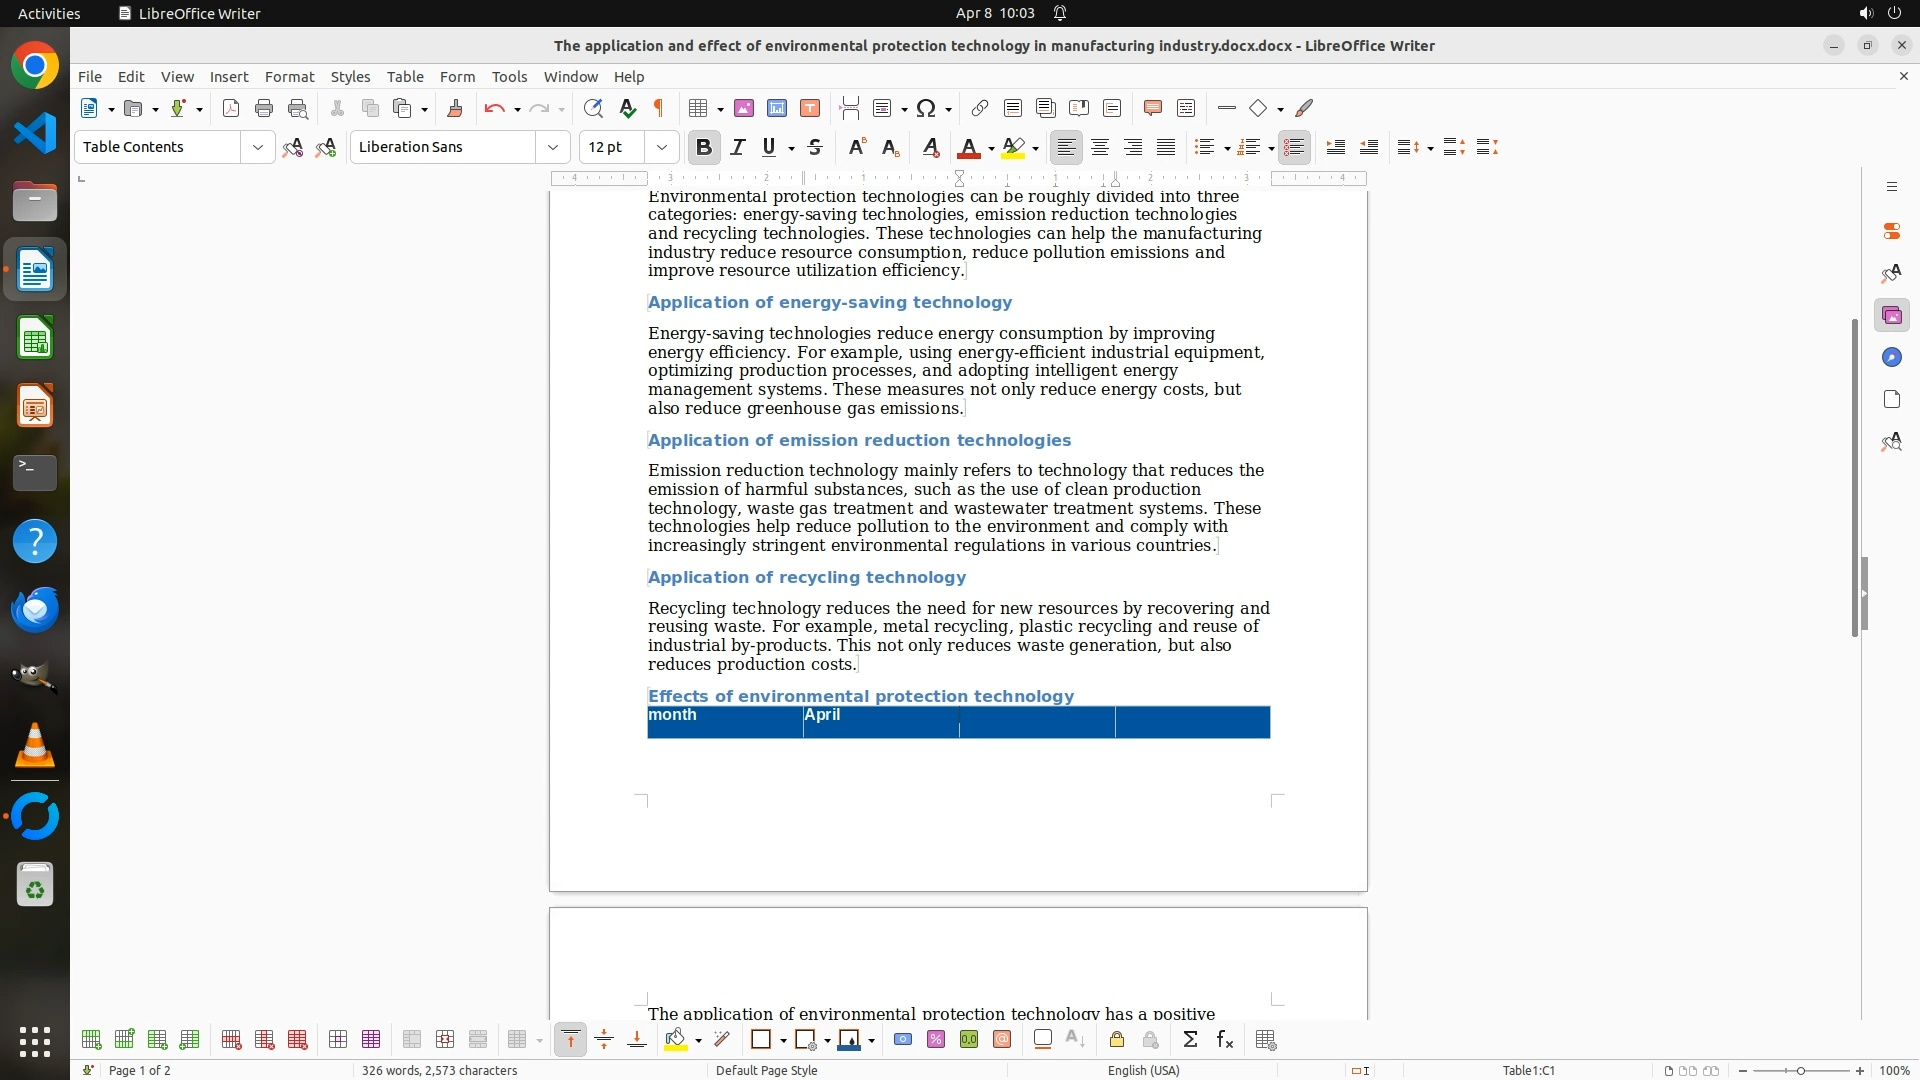Toggle Bold formatting button
1920x1080 pixels.
click(703, 147)
